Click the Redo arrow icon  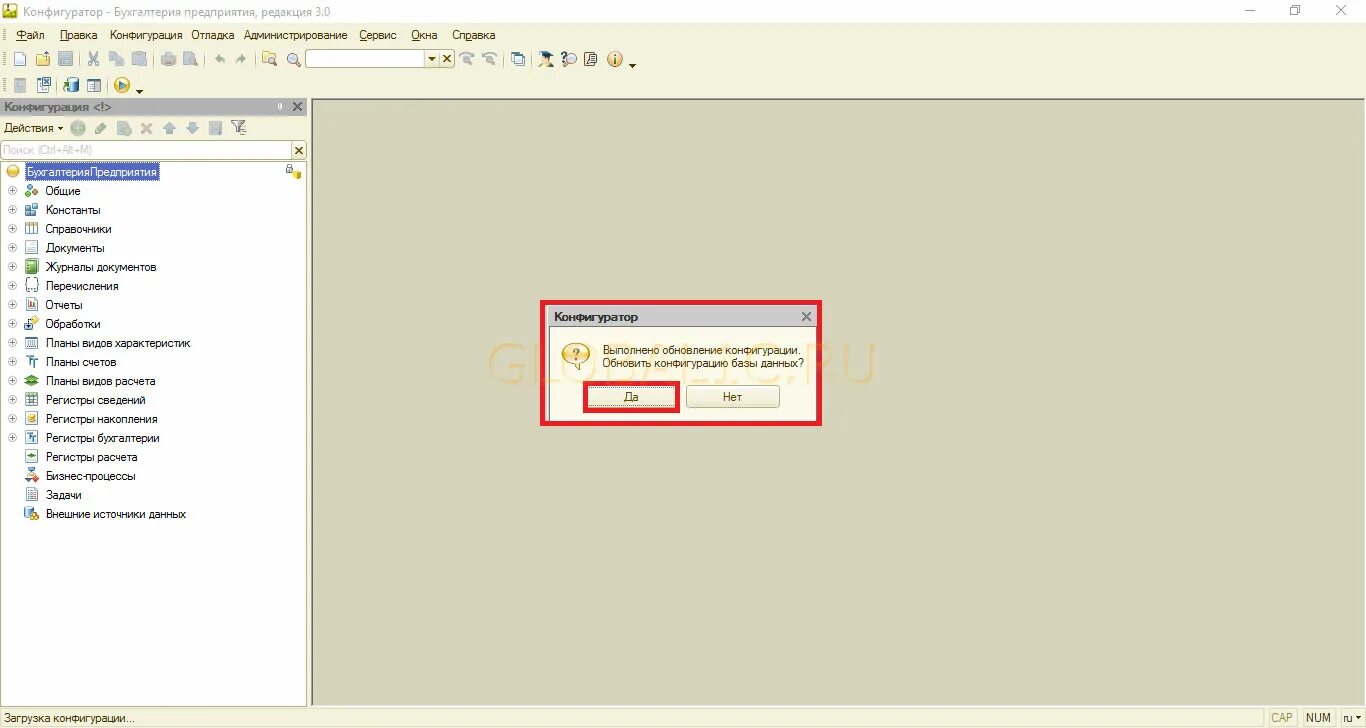coord(241,59)
